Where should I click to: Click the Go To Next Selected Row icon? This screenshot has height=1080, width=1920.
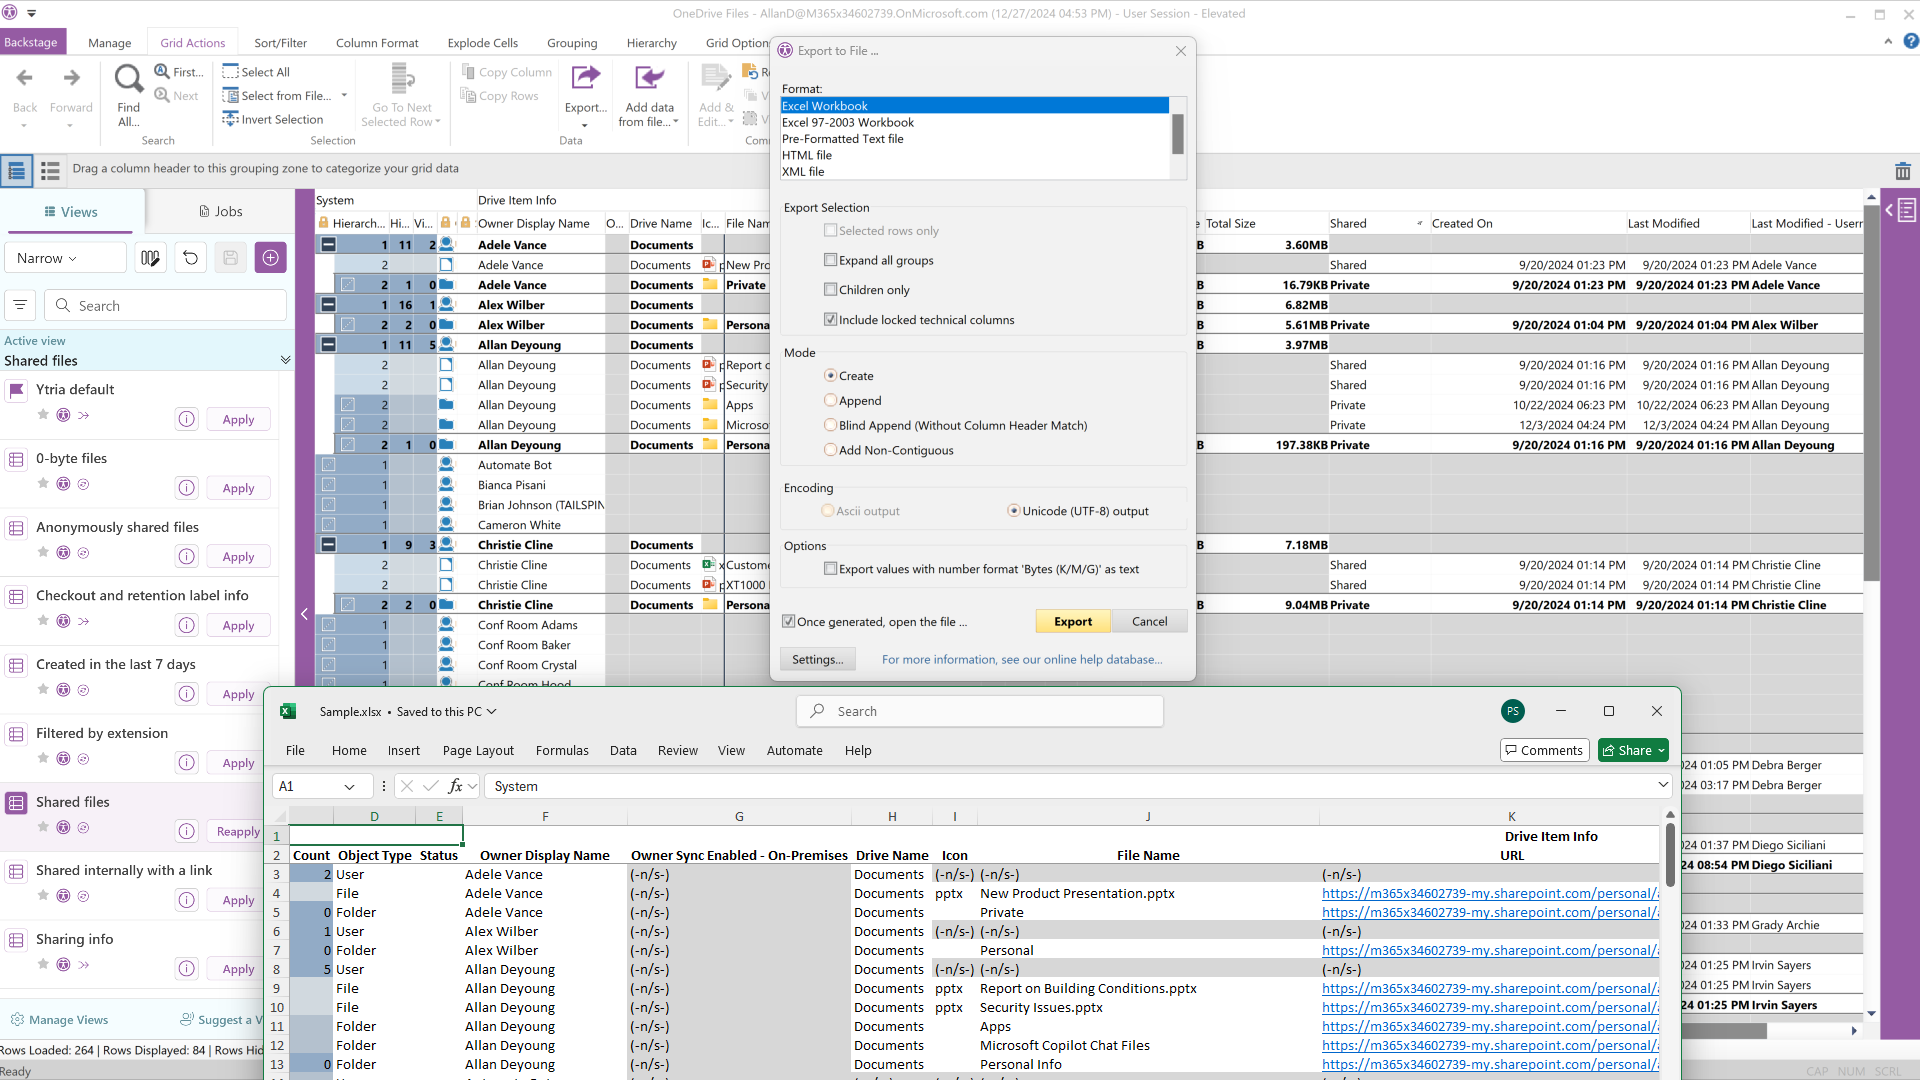pos(402,78)
